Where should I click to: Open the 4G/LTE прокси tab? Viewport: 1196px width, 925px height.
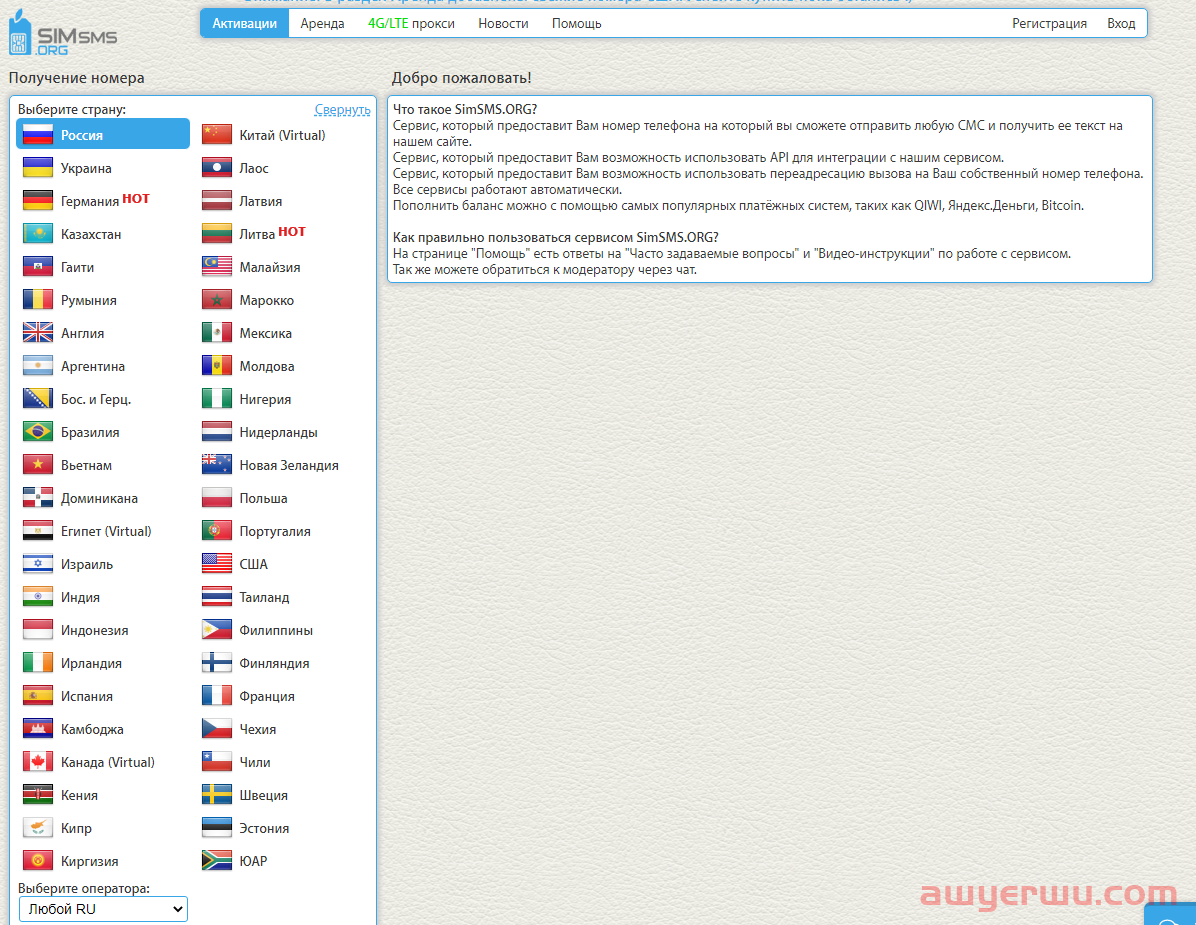click(411, 24)
